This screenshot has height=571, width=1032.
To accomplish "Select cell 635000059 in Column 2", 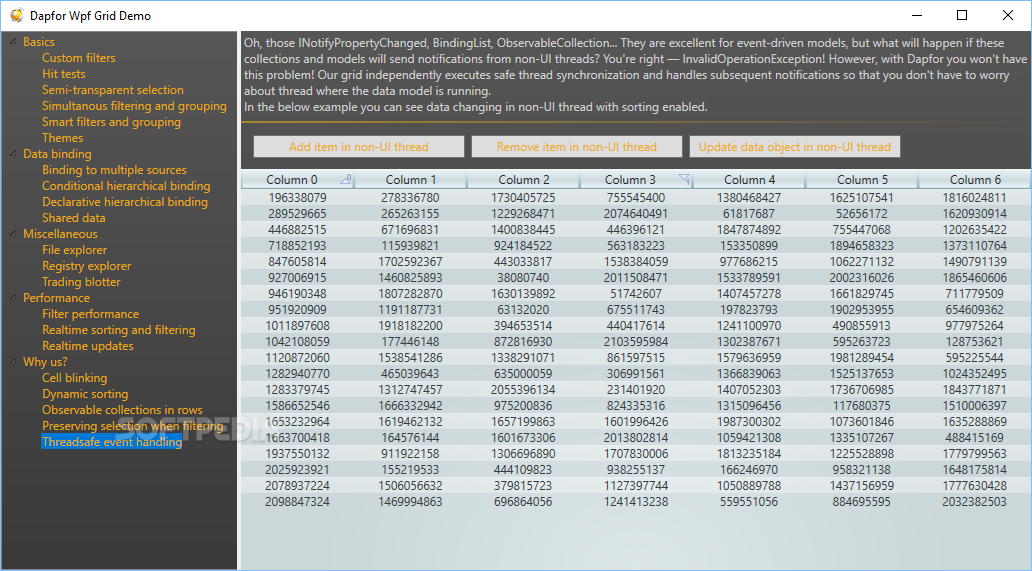I will tap(523, 374).
